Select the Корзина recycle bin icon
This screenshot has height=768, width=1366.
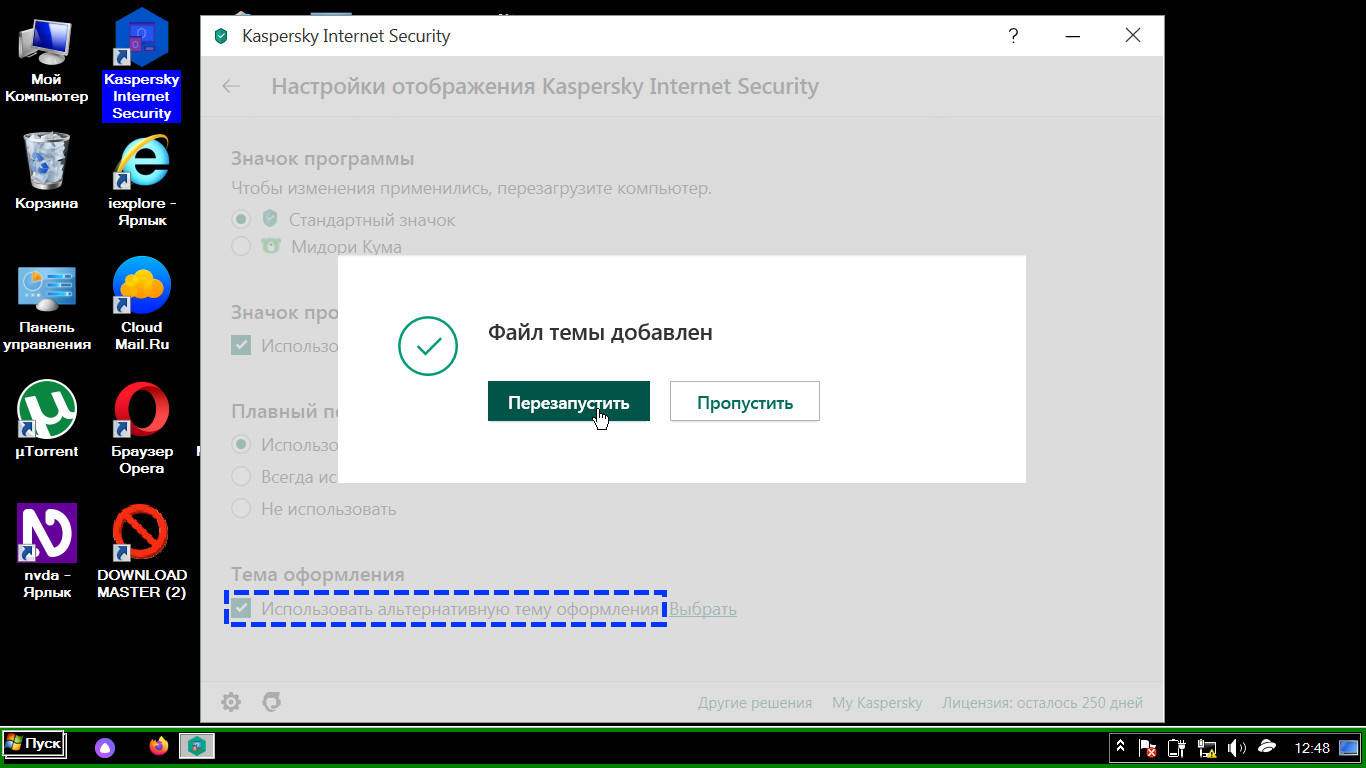46,162
